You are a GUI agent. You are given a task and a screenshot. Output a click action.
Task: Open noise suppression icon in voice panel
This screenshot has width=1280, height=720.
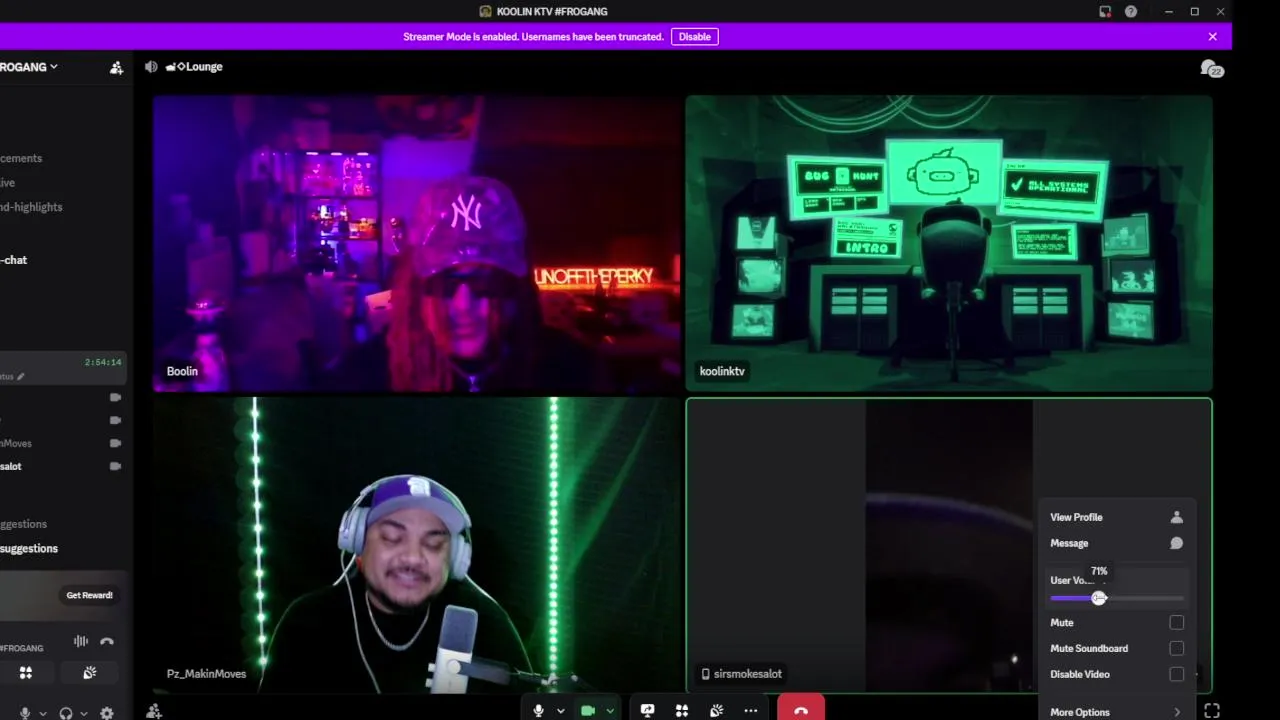(x=81, y=641)
